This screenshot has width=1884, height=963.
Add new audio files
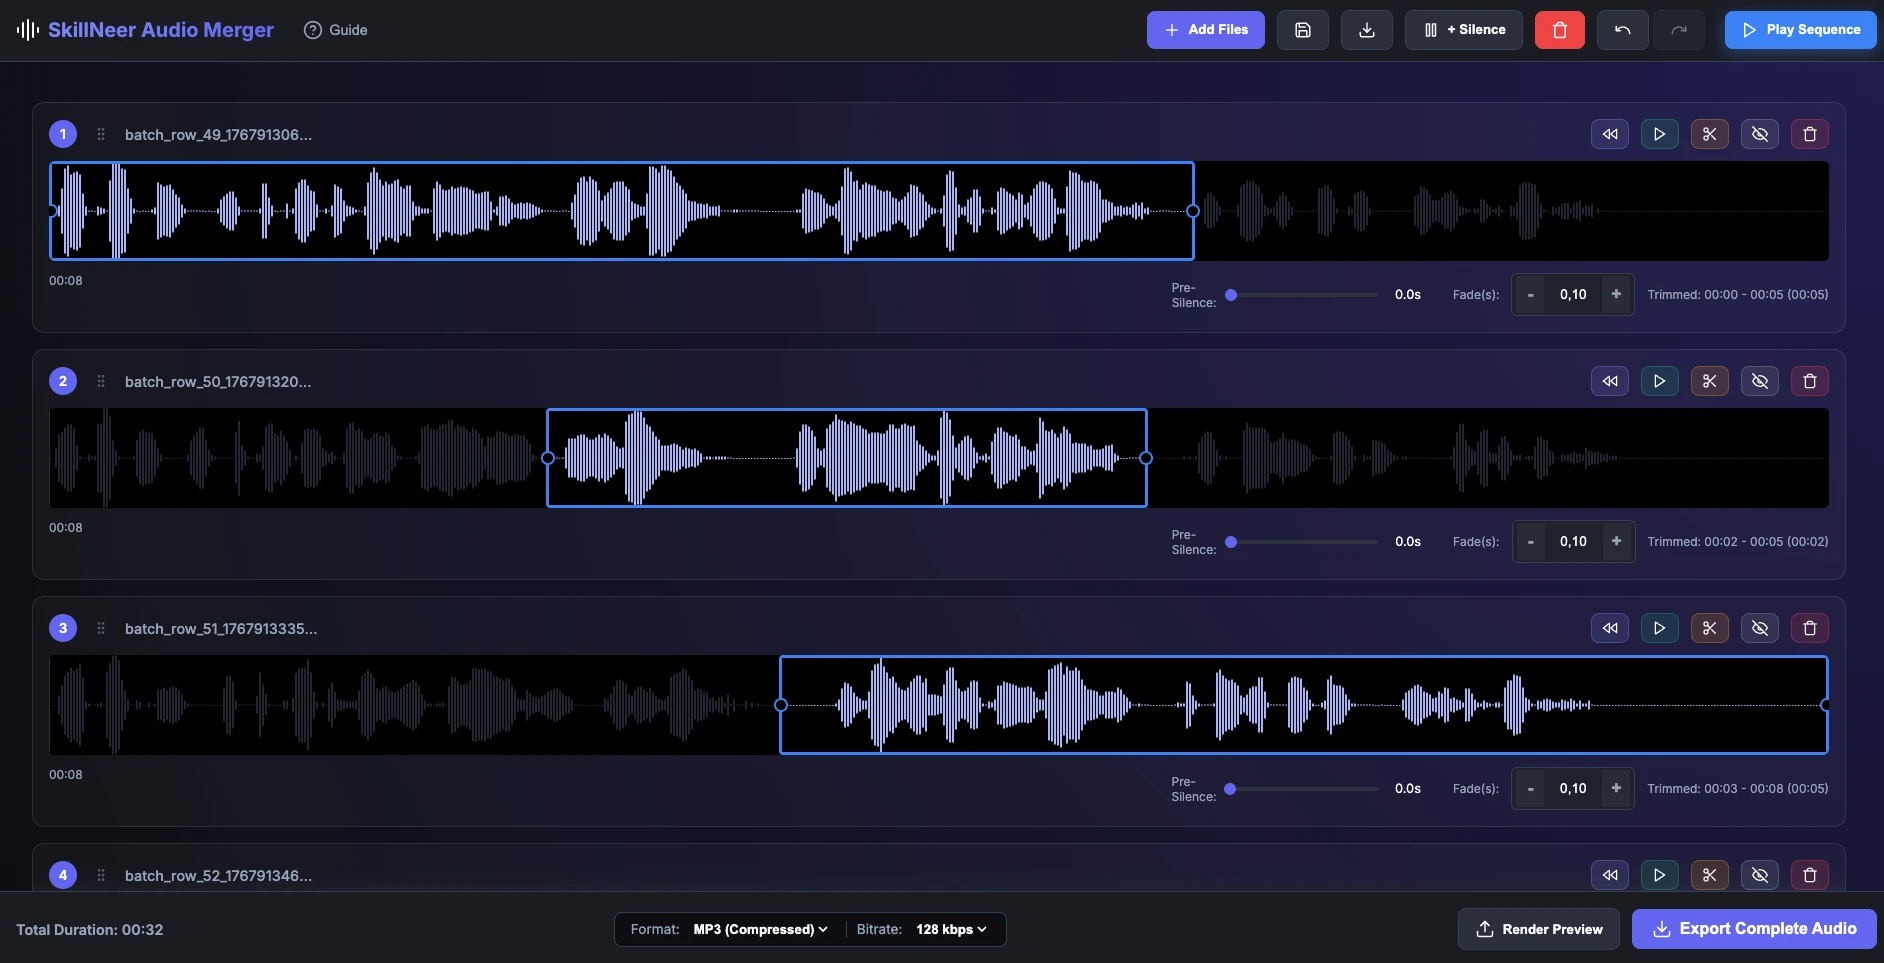click(x=1206, y=30)
